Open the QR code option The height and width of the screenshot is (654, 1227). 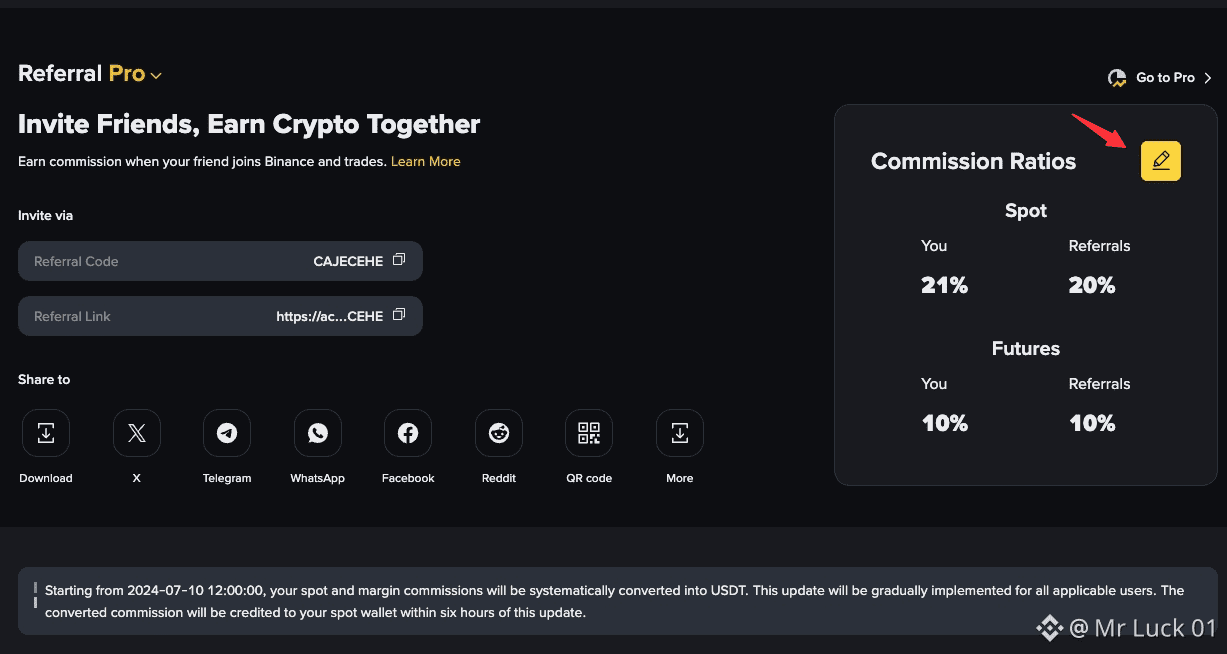pos(589,433)
